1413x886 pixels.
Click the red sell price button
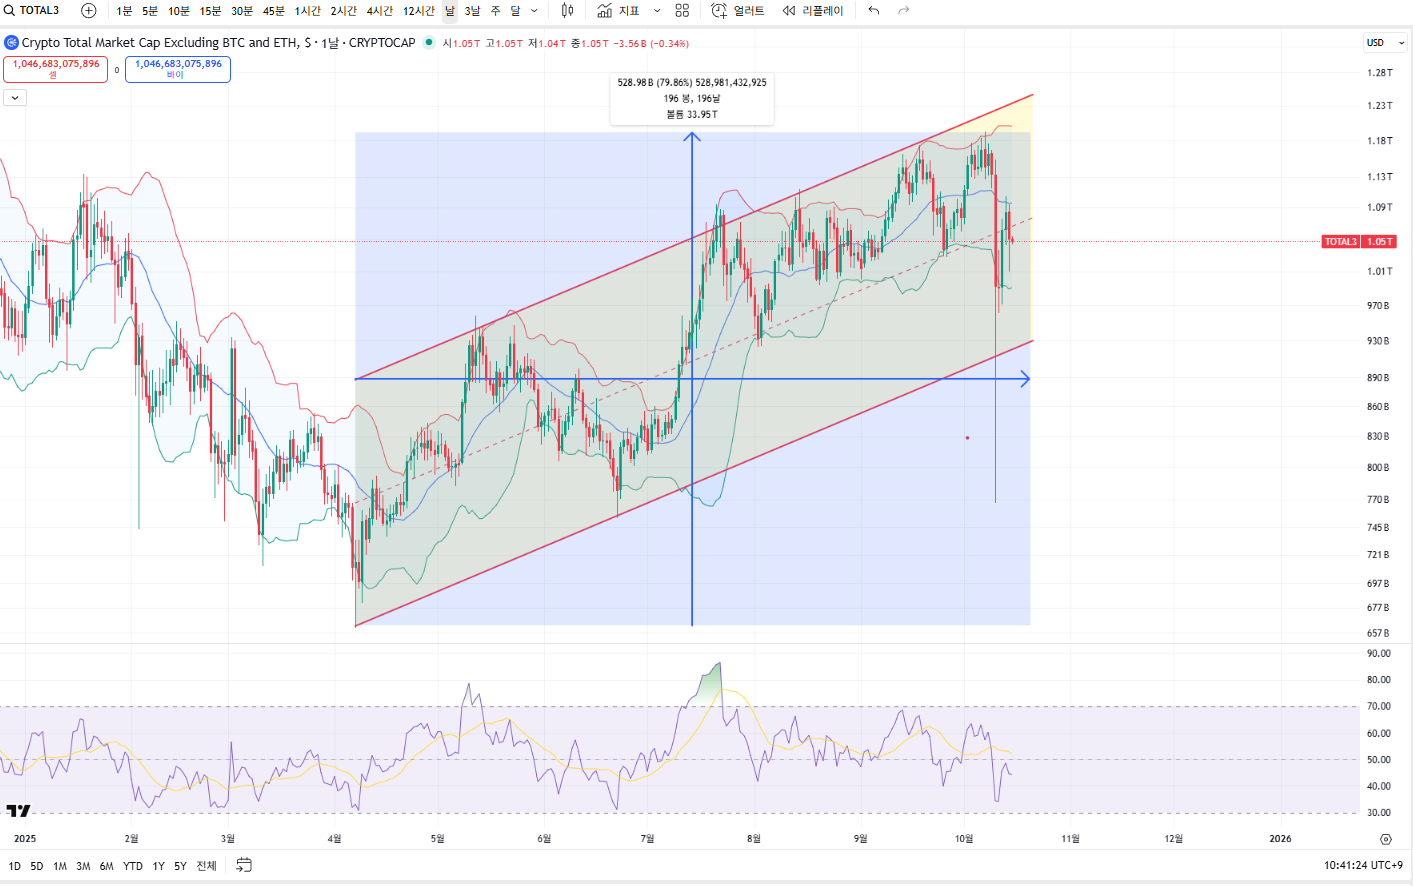click(x=56, y=69)
